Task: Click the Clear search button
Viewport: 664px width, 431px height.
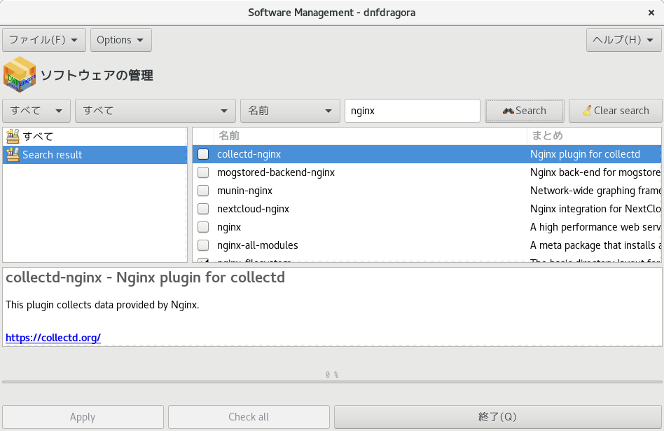Action: tap(616, 111)
